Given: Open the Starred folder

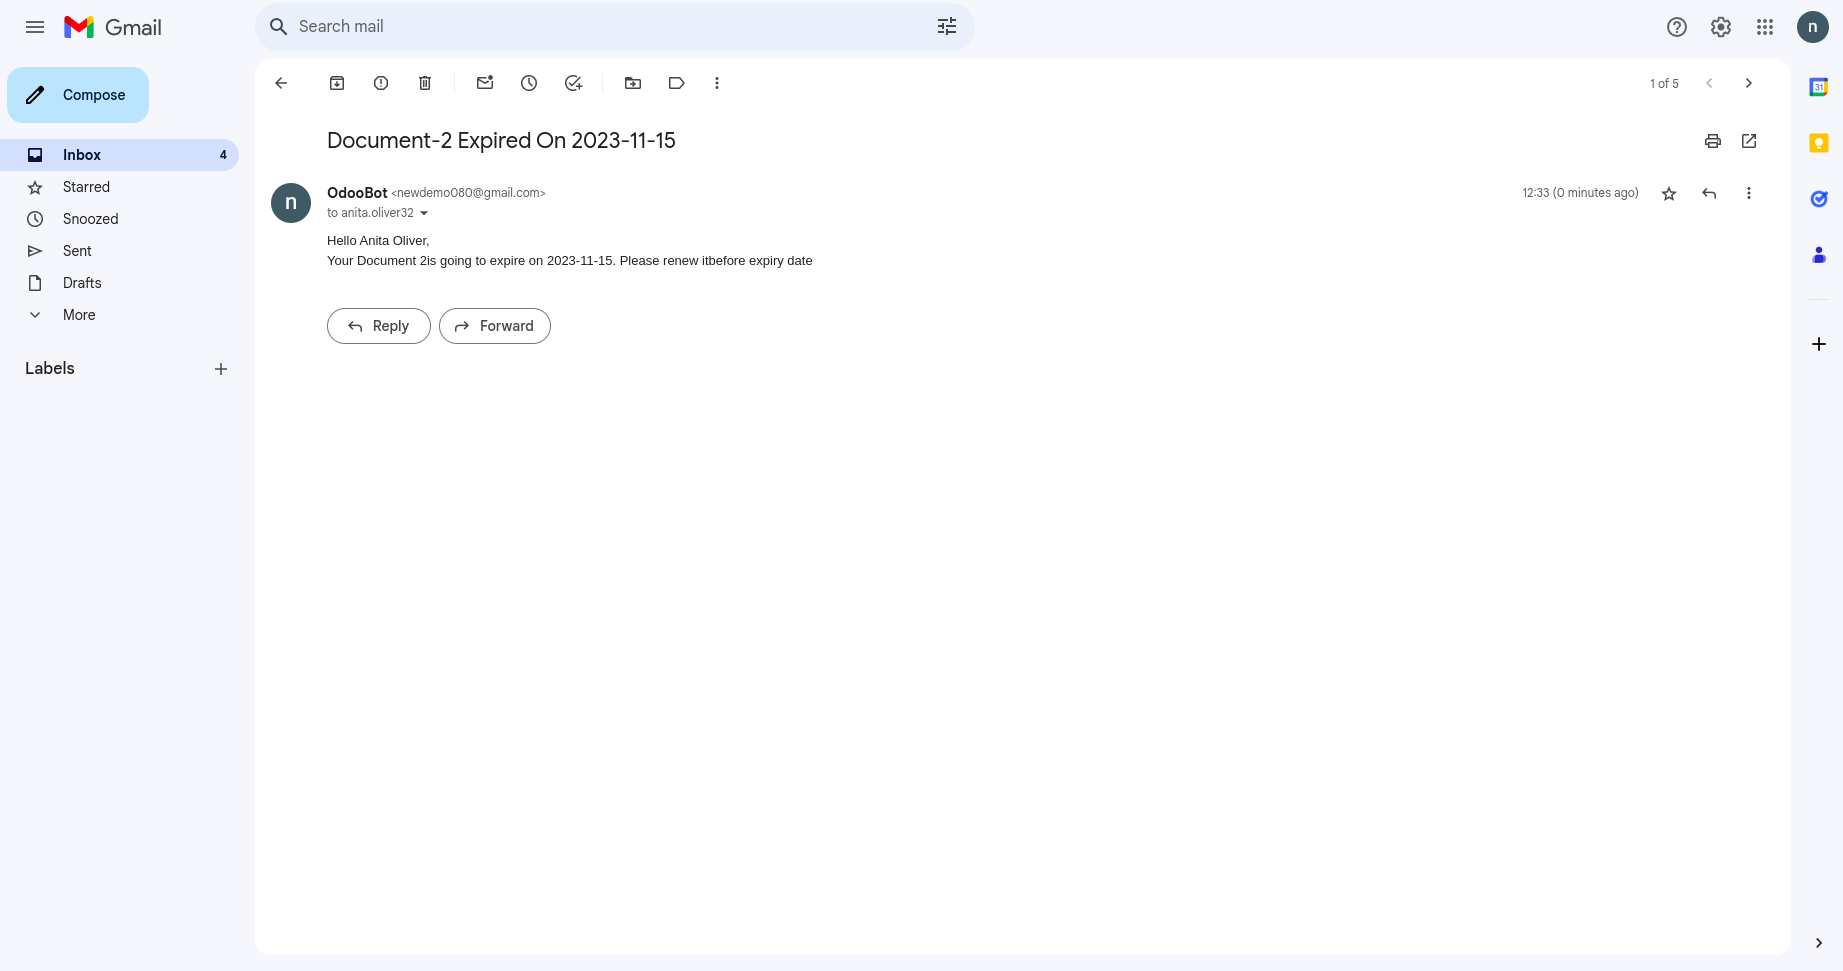Looking at the screenshot, I should click(120, 187).
